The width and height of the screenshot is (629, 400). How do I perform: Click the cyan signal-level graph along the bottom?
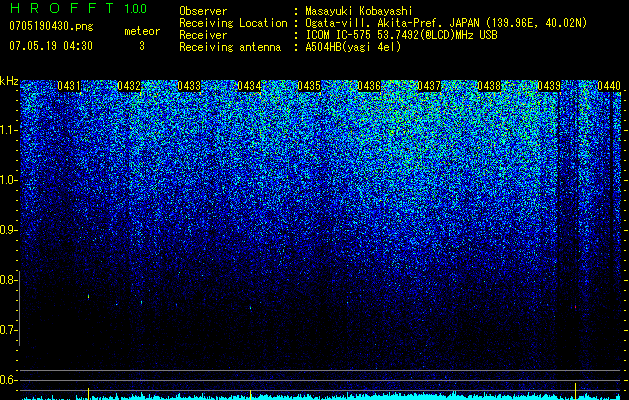(x=321, y=397)
